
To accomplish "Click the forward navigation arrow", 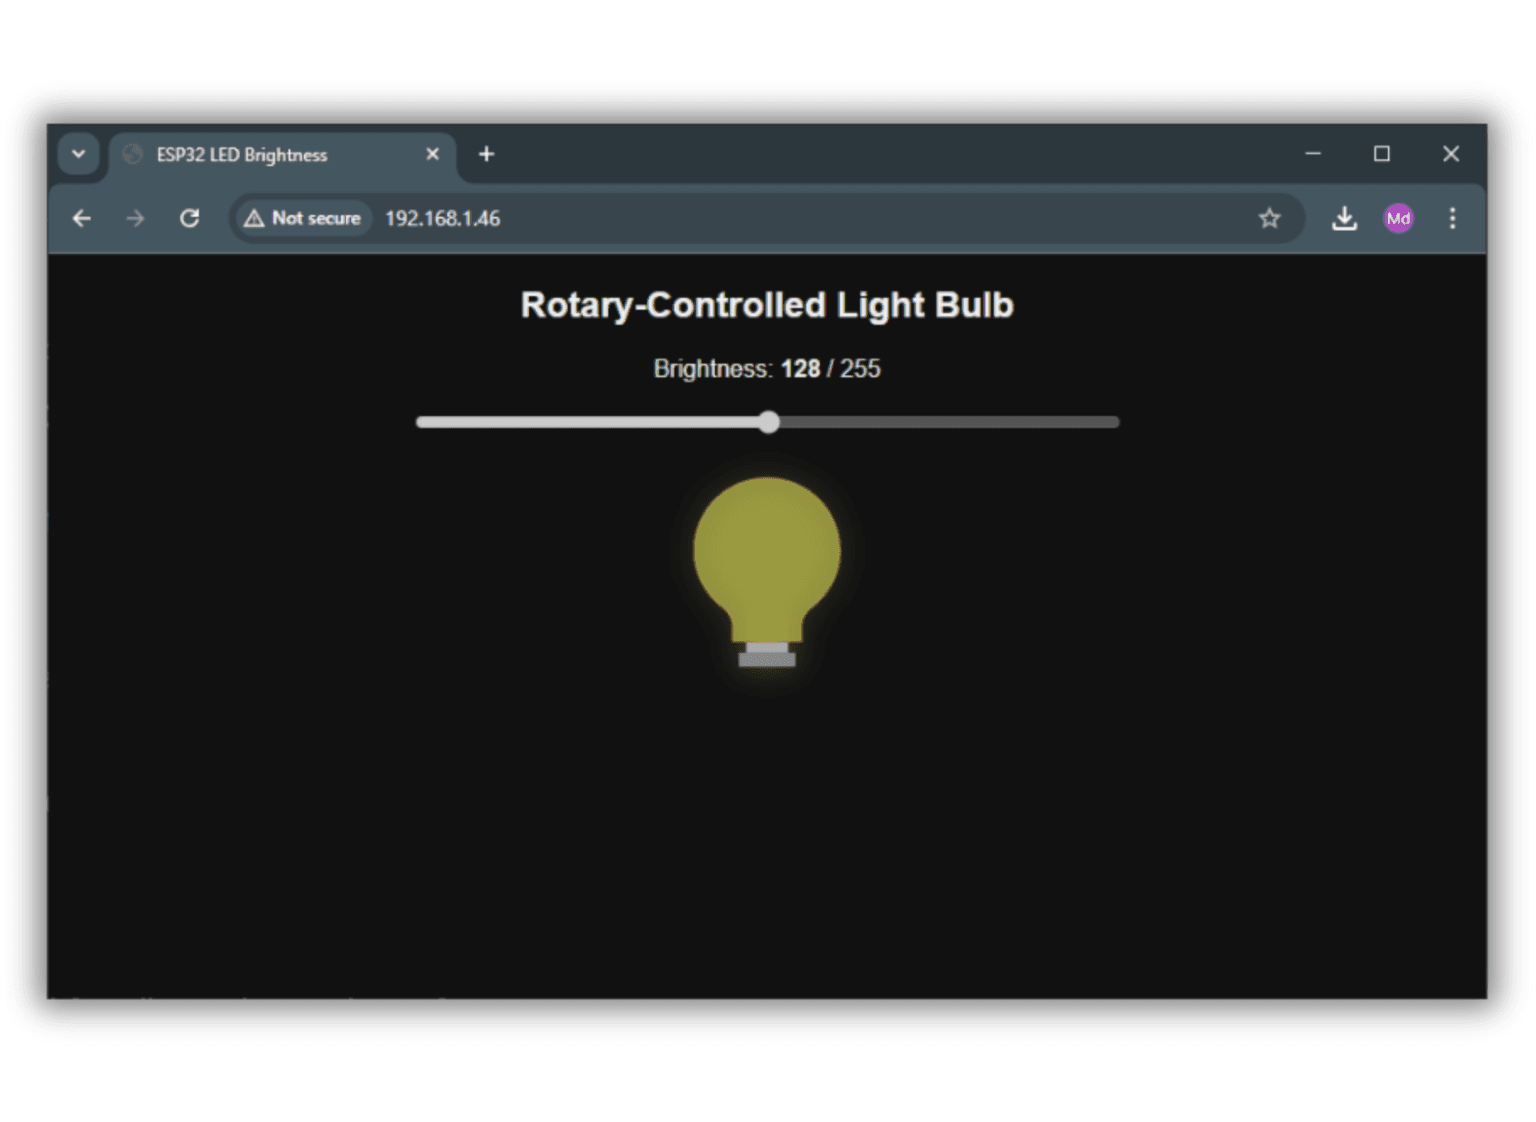I will (x=135, y=218).
